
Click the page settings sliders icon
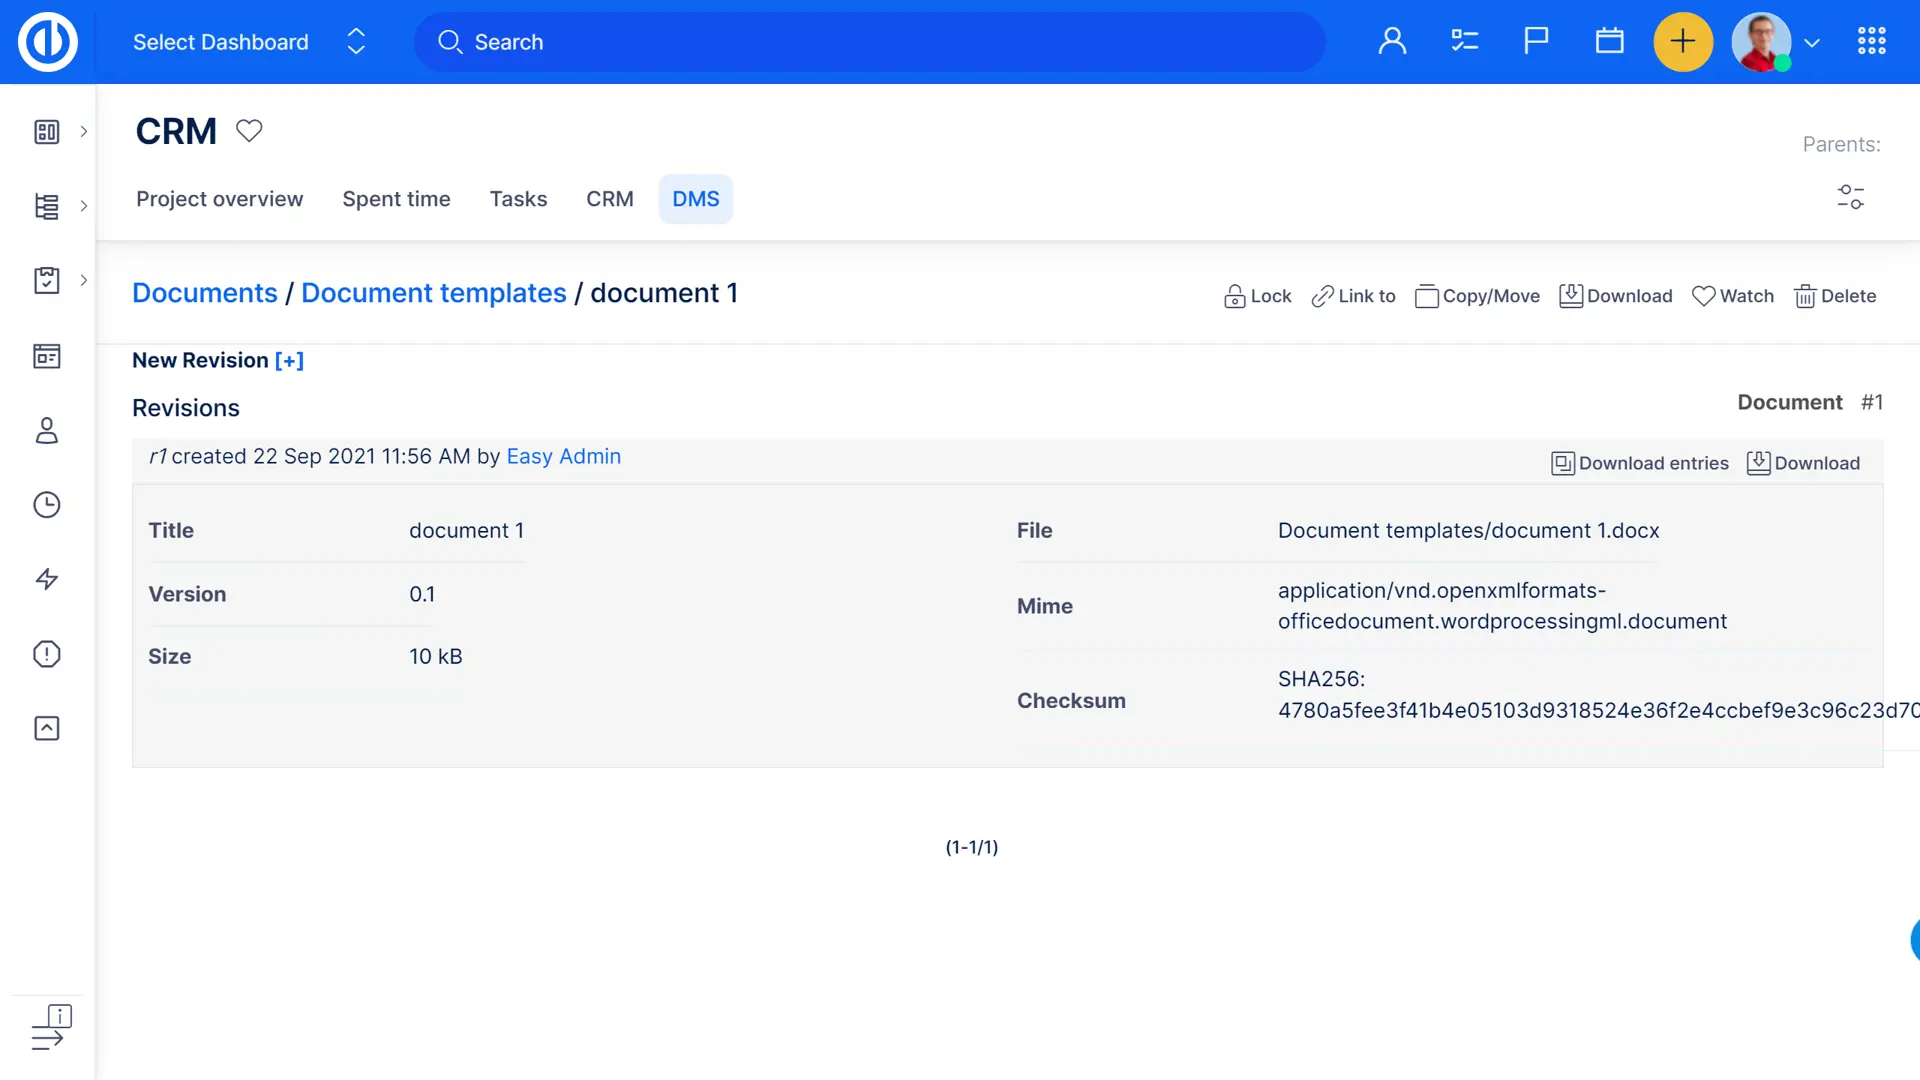(x=1850, y=197)
